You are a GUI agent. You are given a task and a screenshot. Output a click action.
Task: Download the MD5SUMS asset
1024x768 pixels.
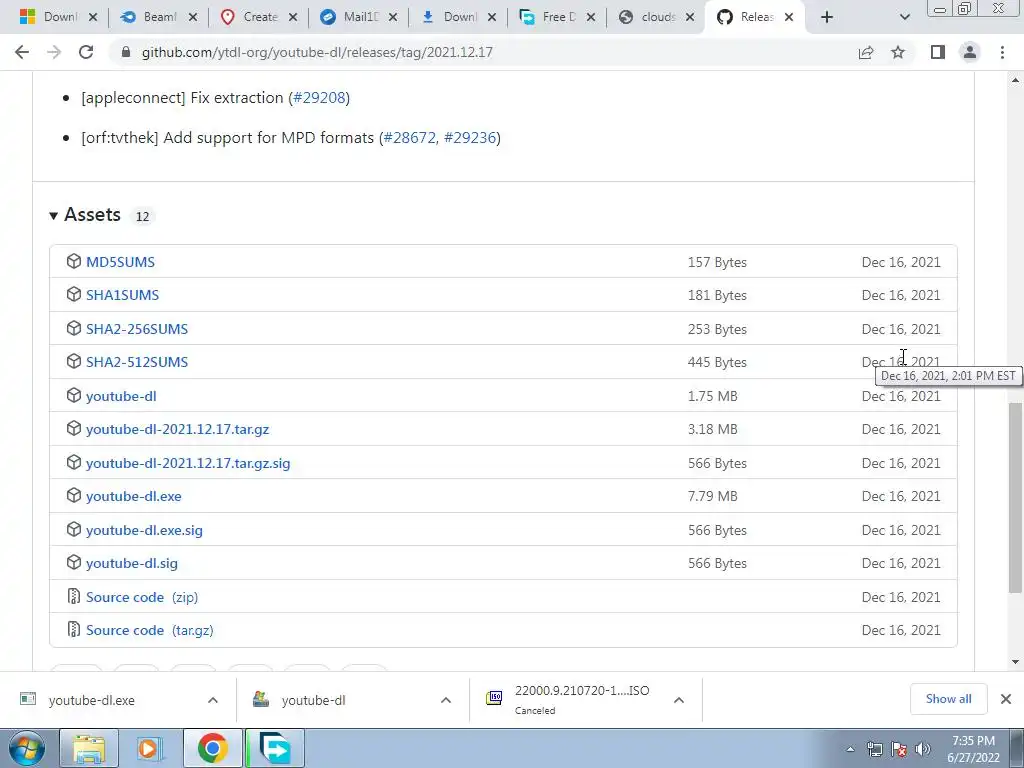(121, 262)
